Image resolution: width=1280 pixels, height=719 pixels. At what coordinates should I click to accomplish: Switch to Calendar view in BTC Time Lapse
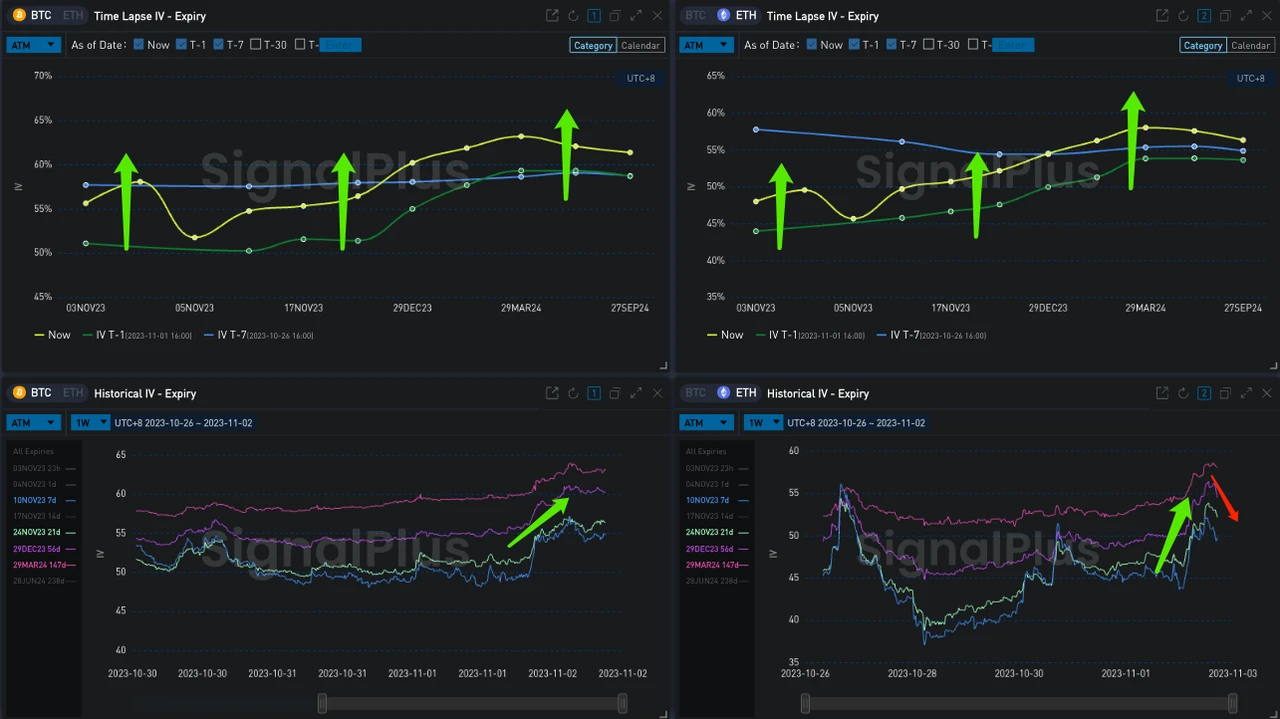click(x=640, y=45)
